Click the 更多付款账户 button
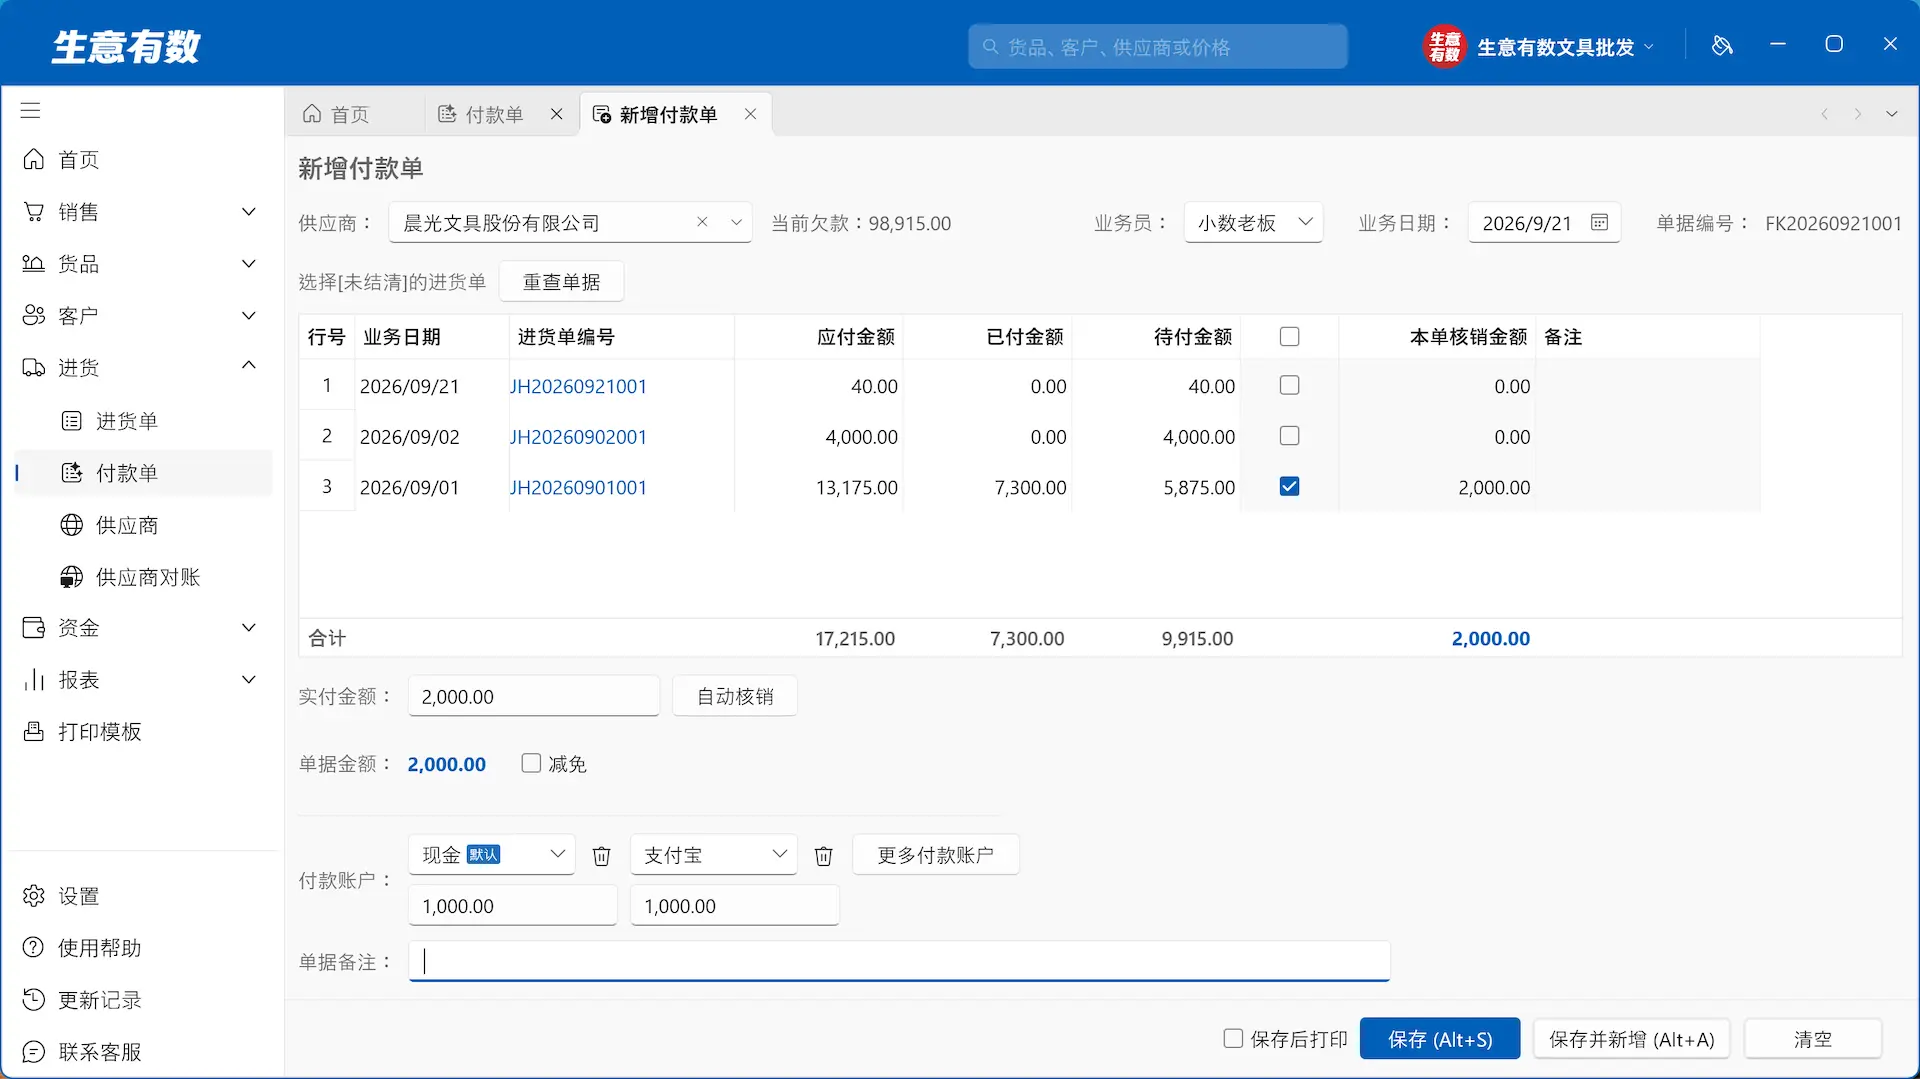The width and height of the screenshot is (1920, 1079). pyautogui.click(x=936, y=856)
